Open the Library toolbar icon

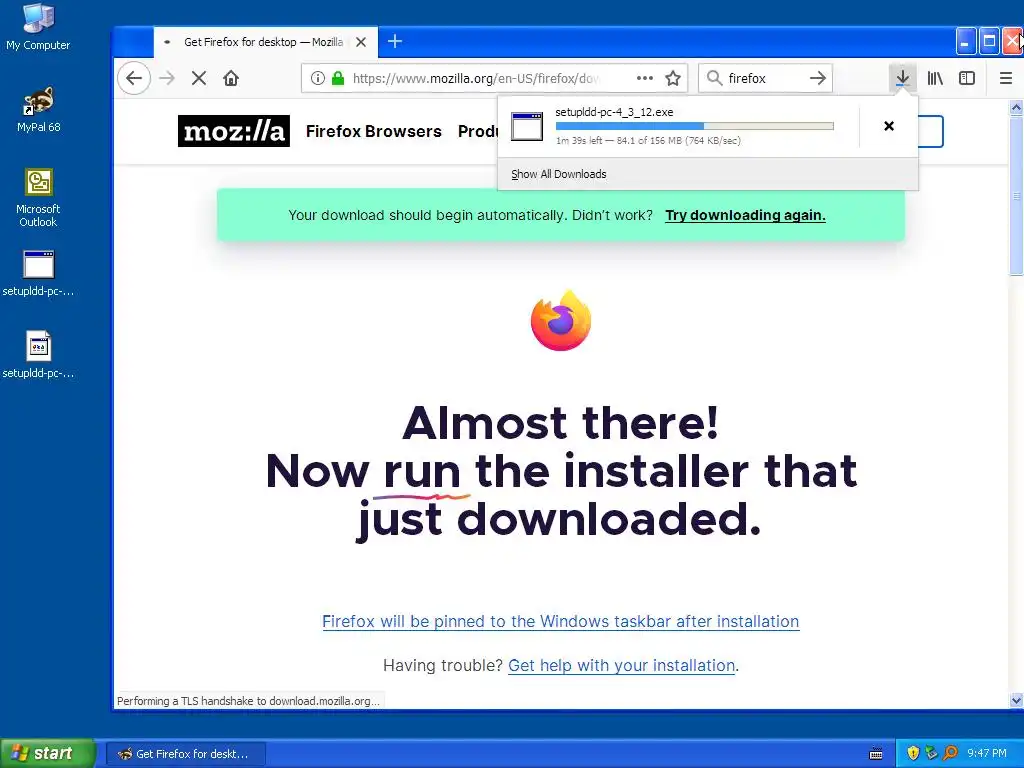point(935,78)
